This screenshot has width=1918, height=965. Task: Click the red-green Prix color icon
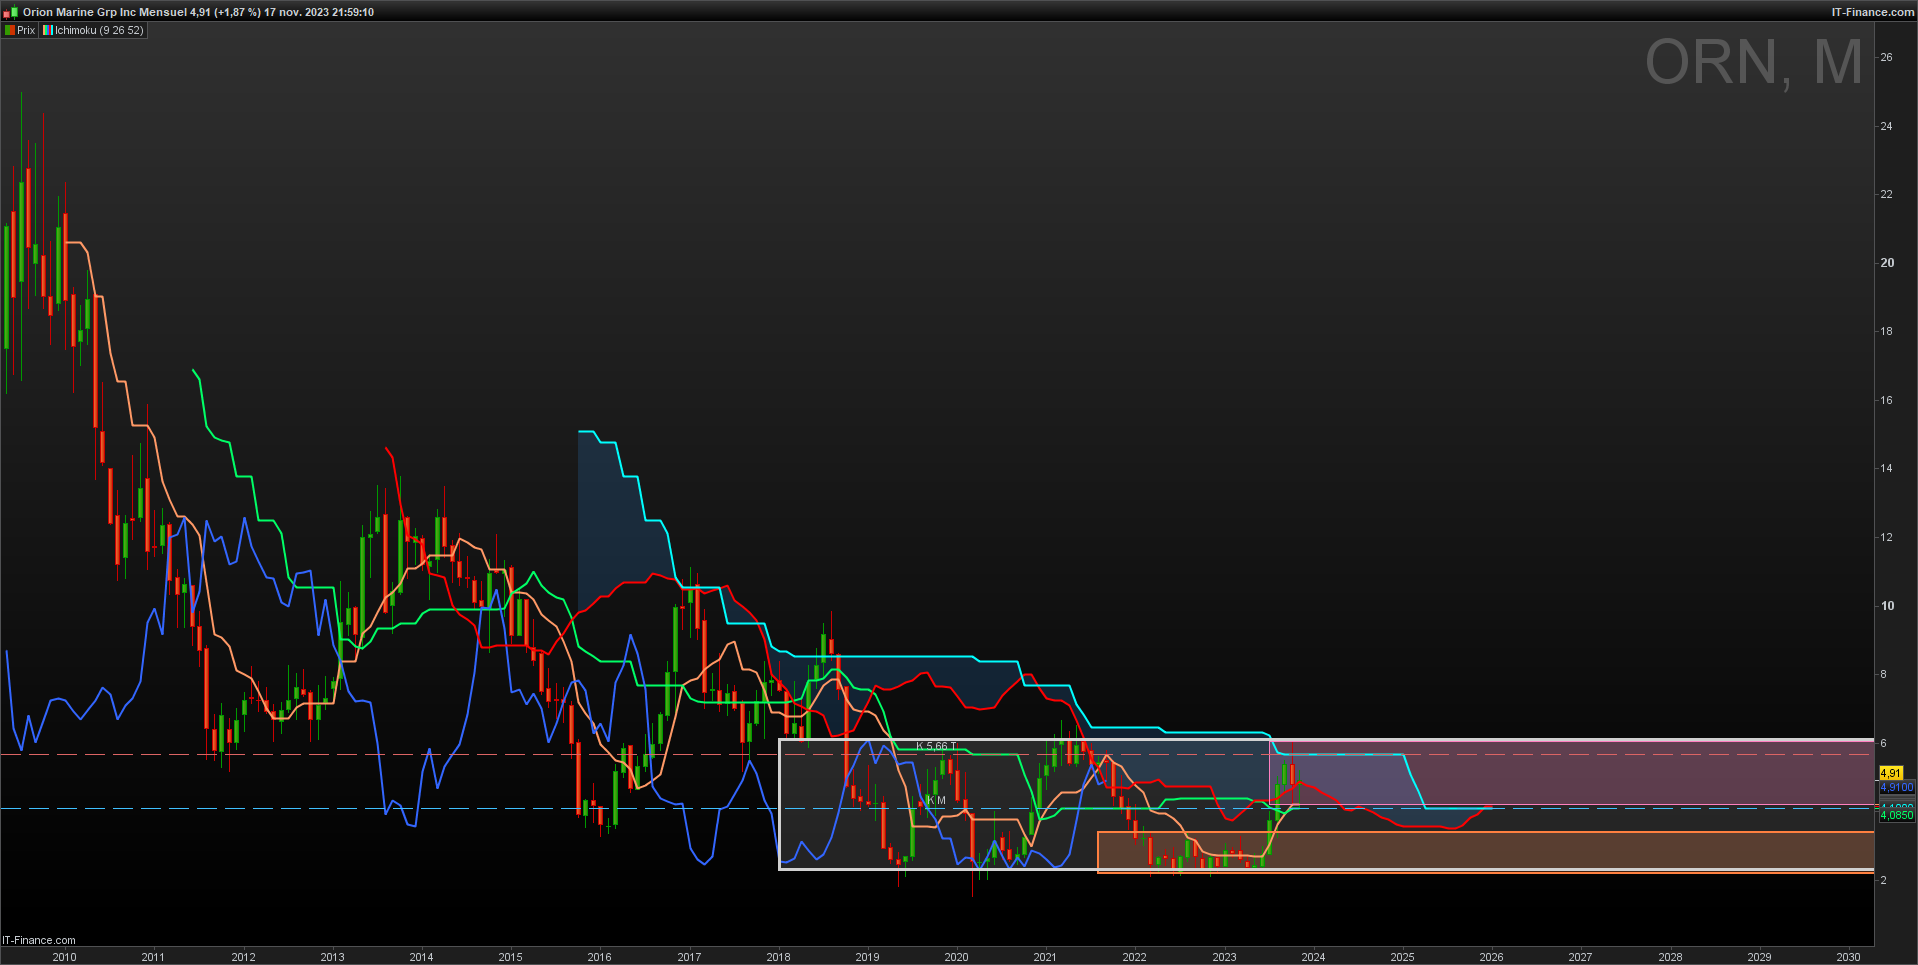[10, 30]
